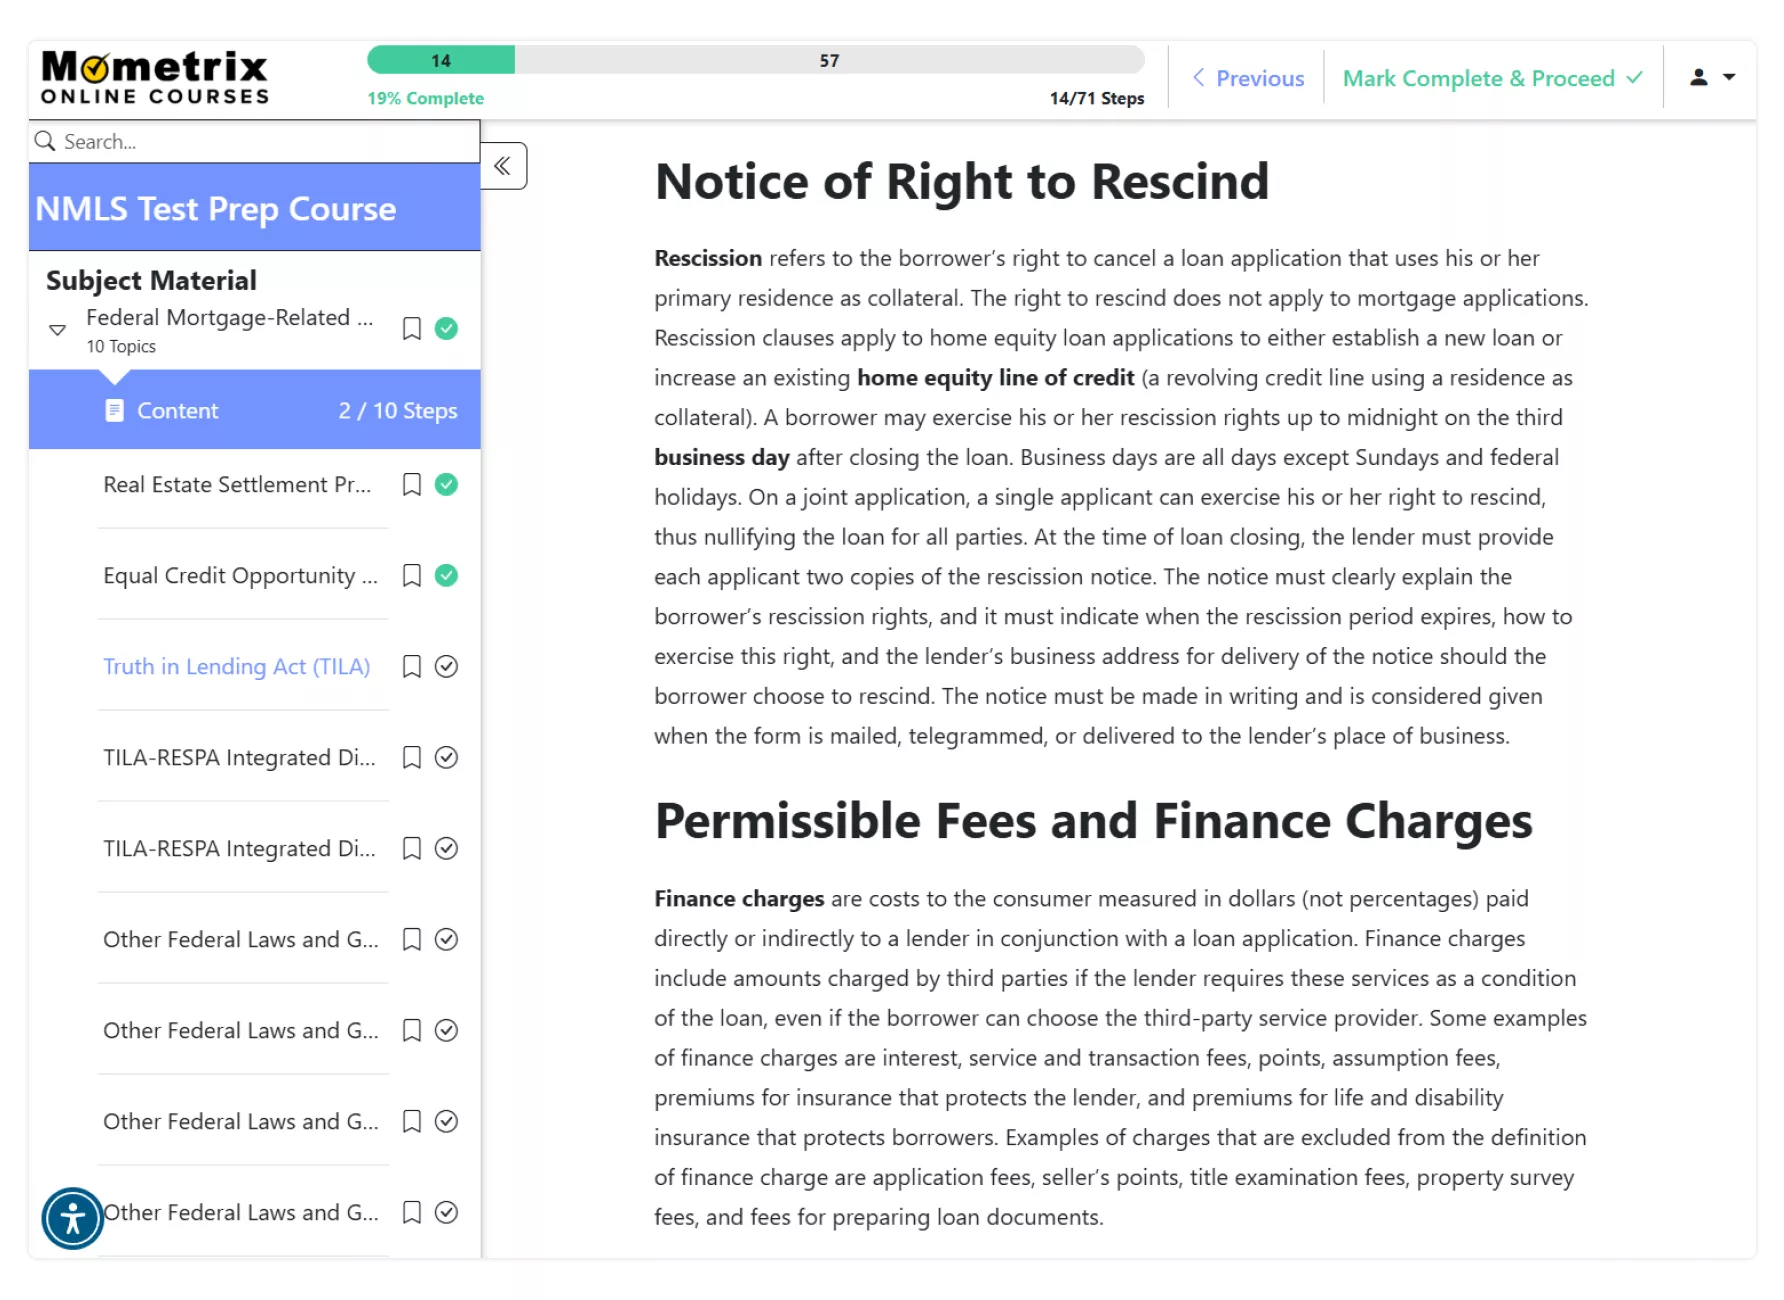Toggle completion check for Truth in Lending Act
The height and width of the screenshot is (1300, 1784).
click(447, 667)
